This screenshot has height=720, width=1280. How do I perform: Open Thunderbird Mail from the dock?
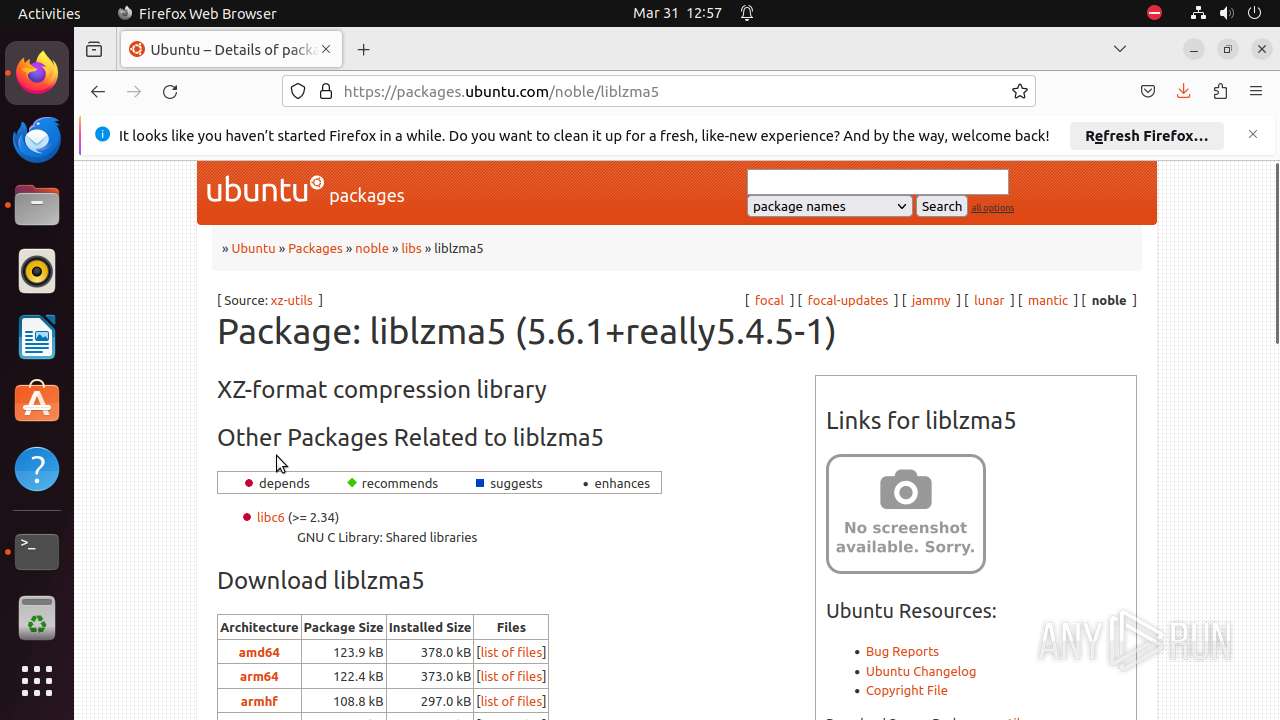(x=37, y=140)
